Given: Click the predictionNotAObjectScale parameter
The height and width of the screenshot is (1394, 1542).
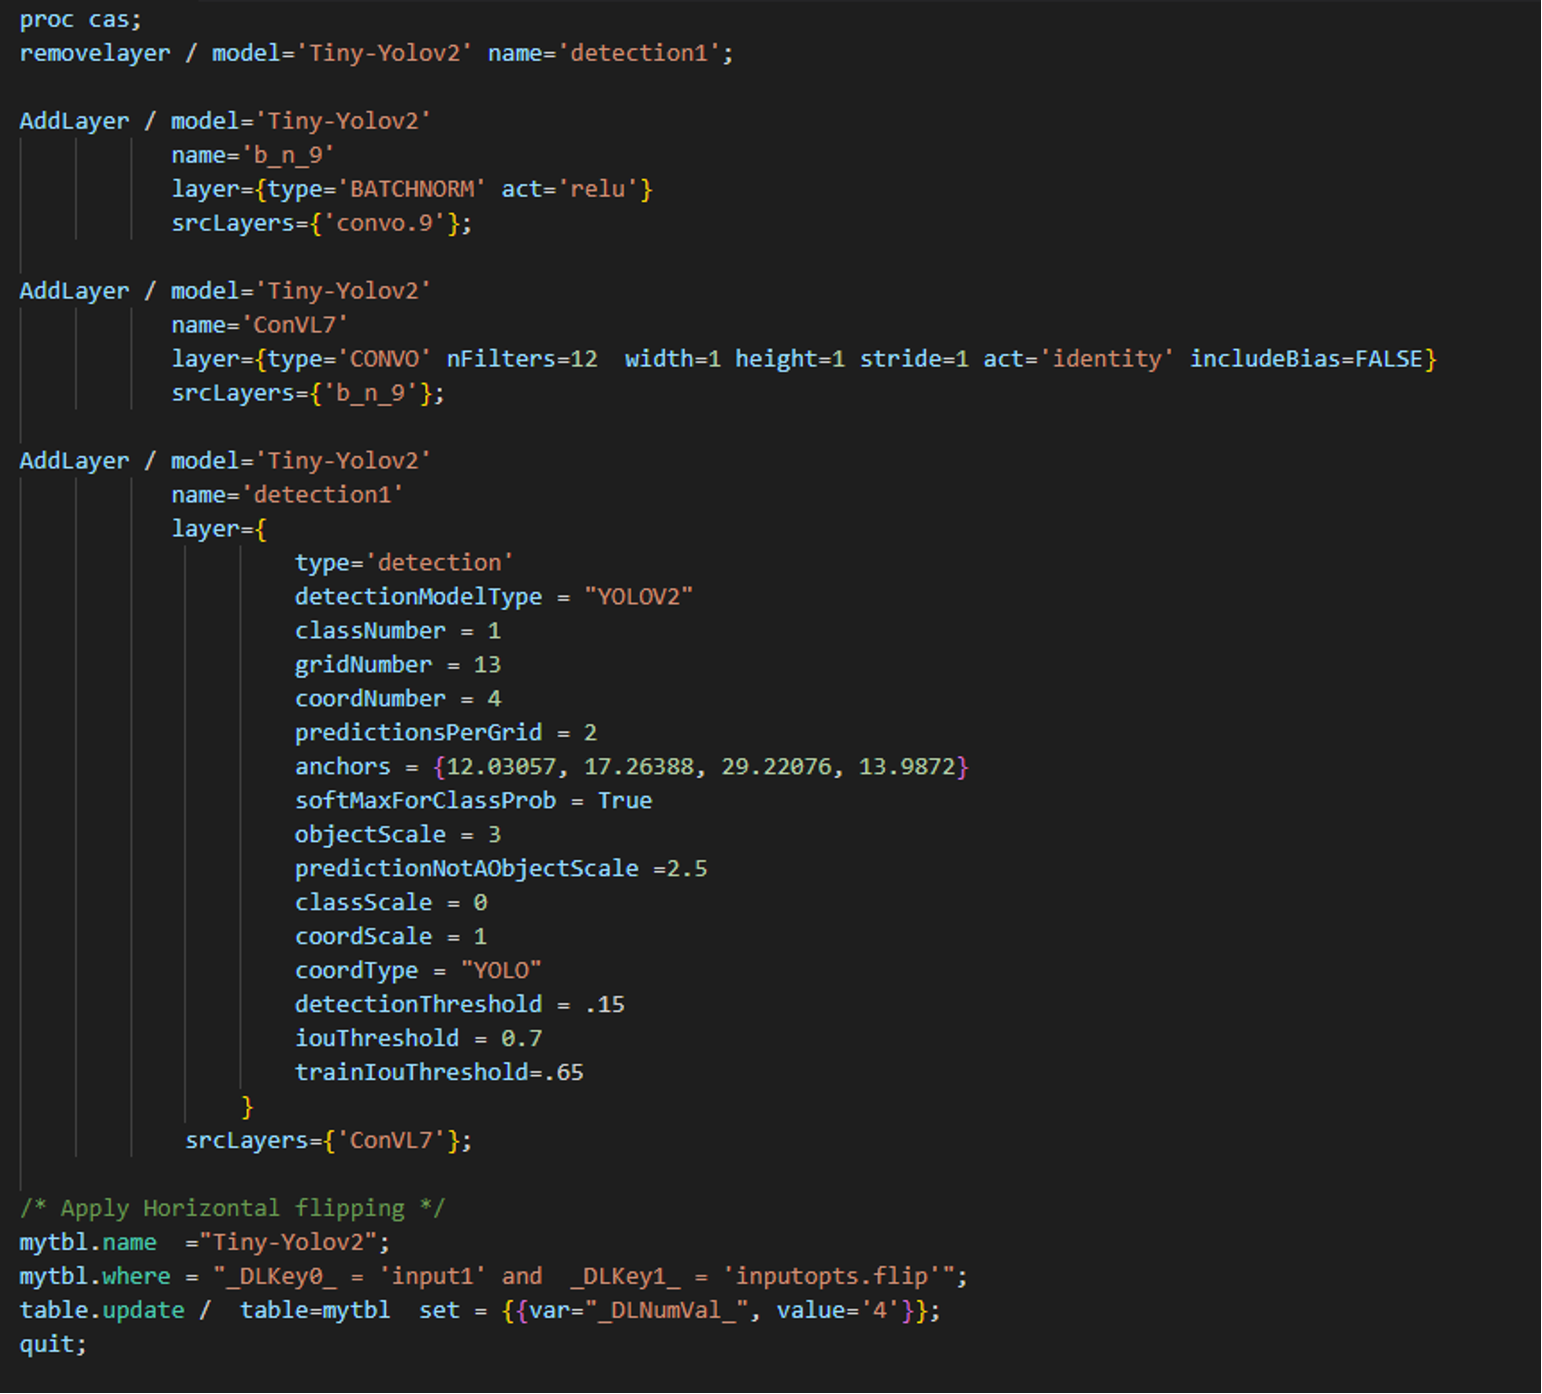Looking at the screenshot, I should [466, 870].
